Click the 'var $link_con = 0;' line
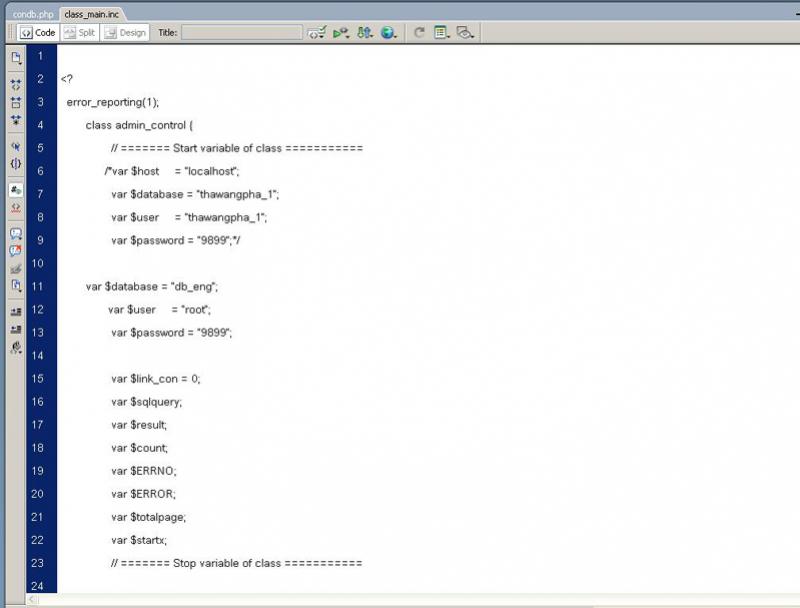Screen dimensions: 800x608 156,379
